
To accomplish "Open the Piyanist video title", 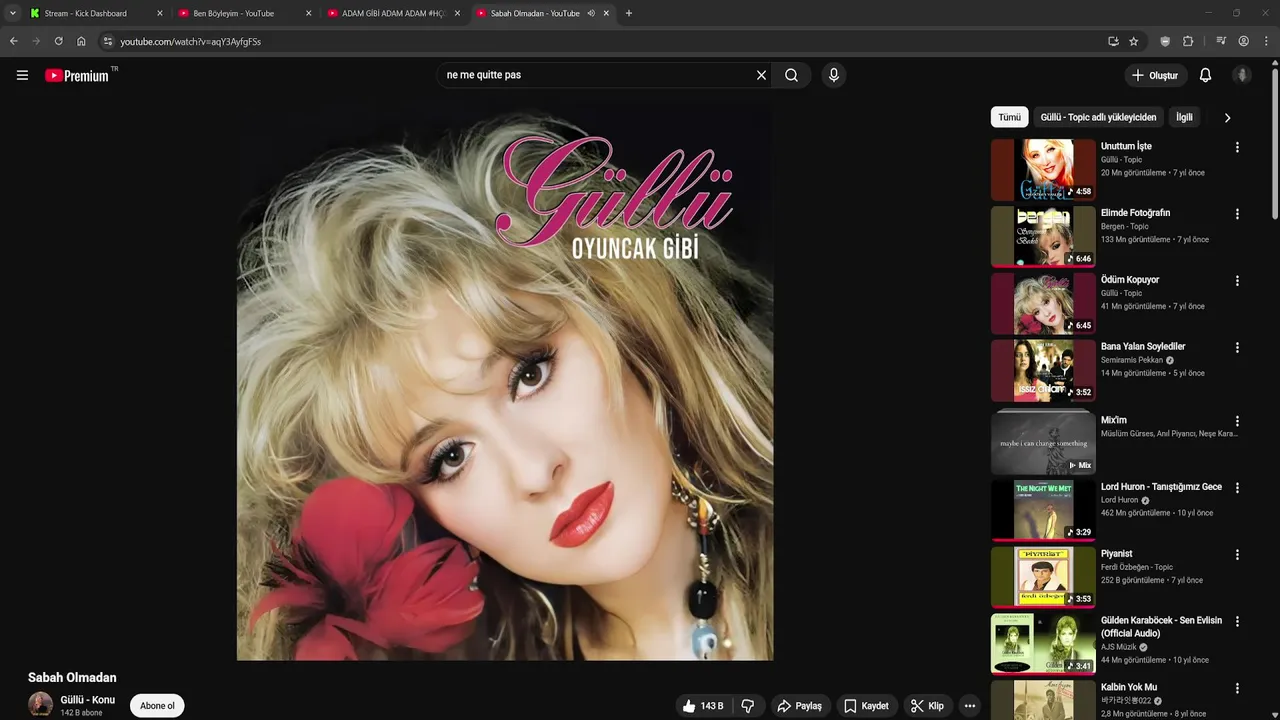I will 1117,554.
